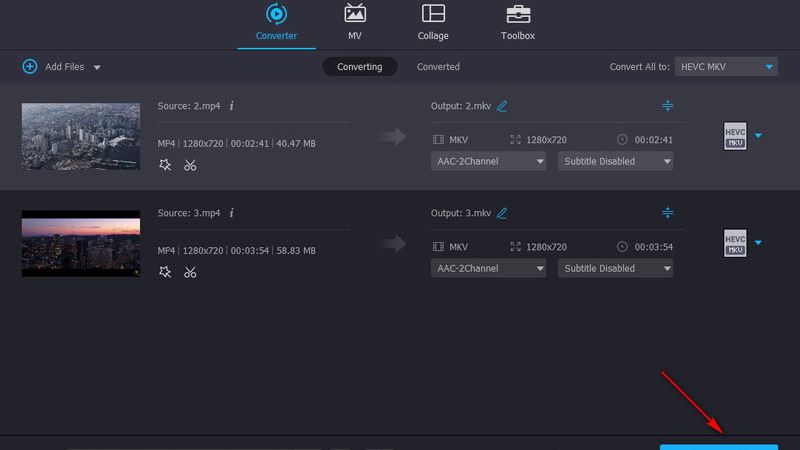Show info for source 2.mp4
The image size is (800, 450).
click(x=232, y=106)
